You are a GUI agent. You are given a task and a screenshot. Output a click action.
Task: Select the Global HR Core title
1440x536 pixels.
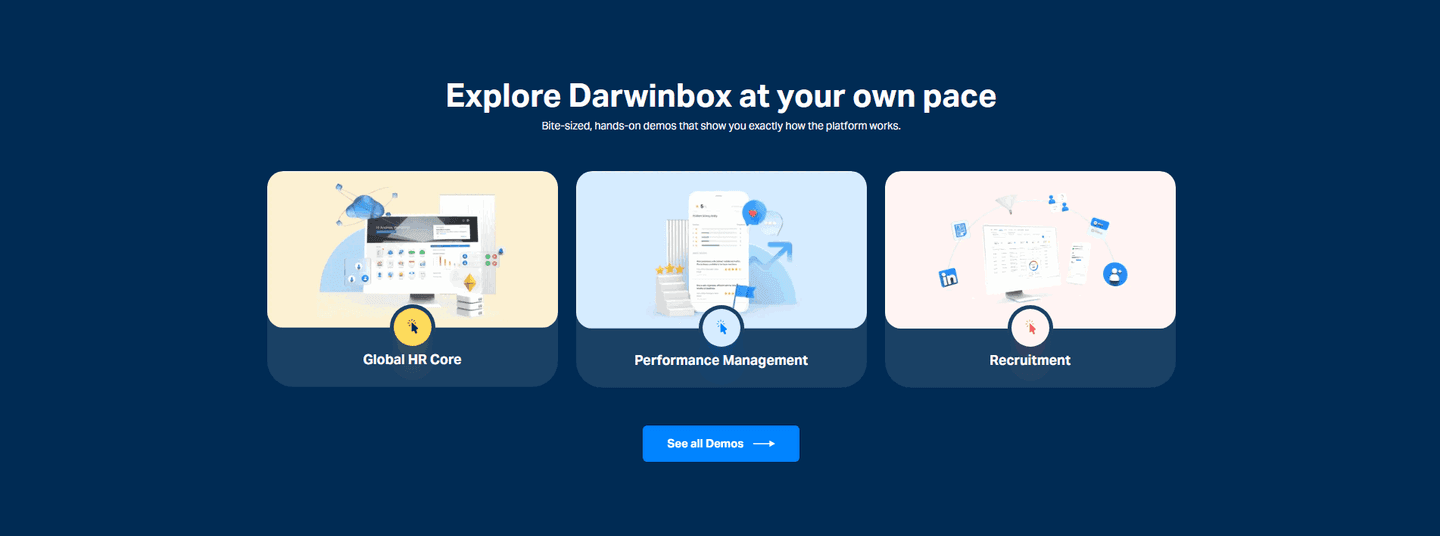point(412,359)
